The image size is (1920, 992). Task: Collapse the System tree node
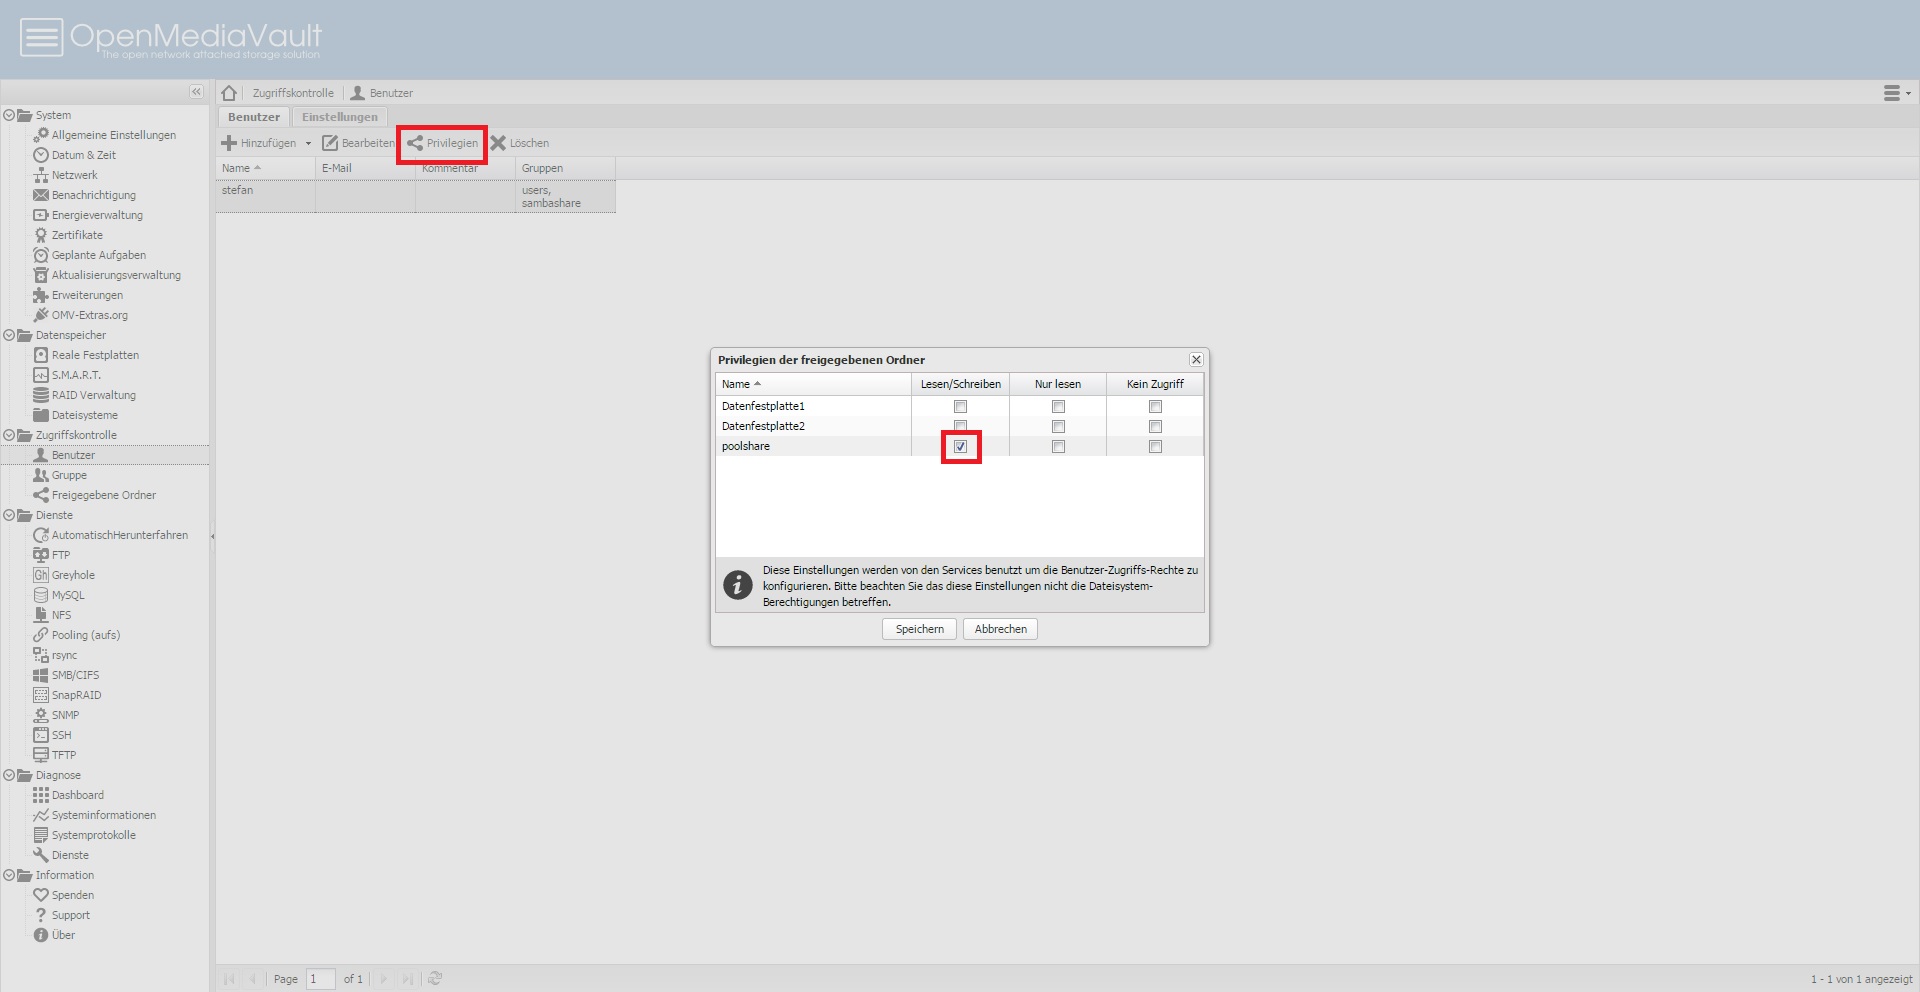pos(9,115)
